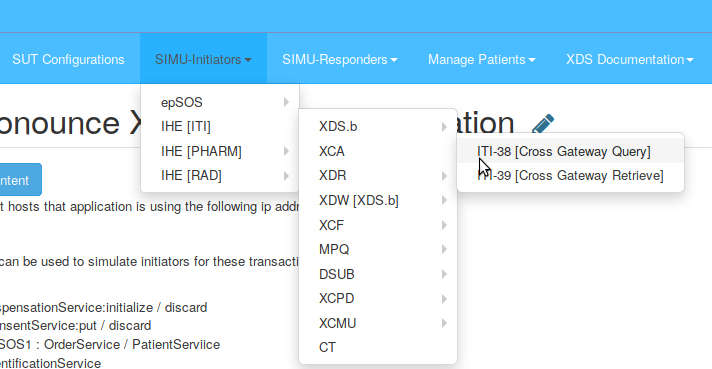The width and height of the screenshot is (712, 369).
Task: Expand the IHE [PHARM] submenu
Action: pos(220,151)
